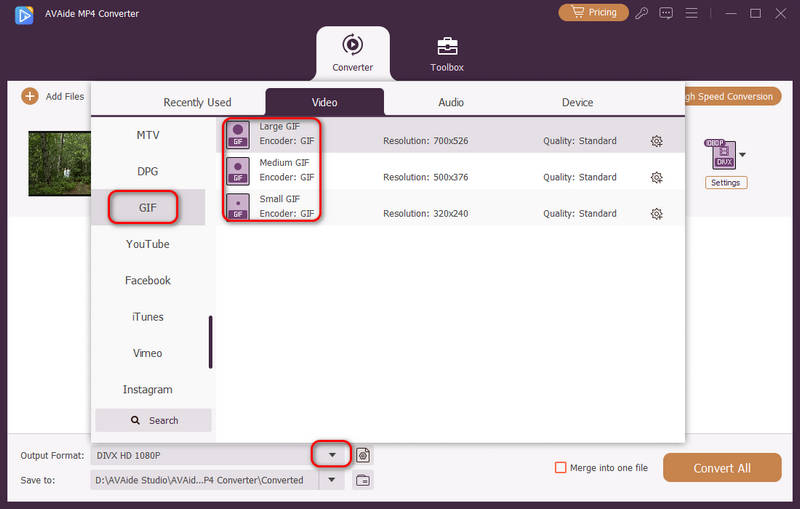The width and height of the screenshot is (800, 509).
Task: Click the DIVX output format icon
Action: click(721, 154)
